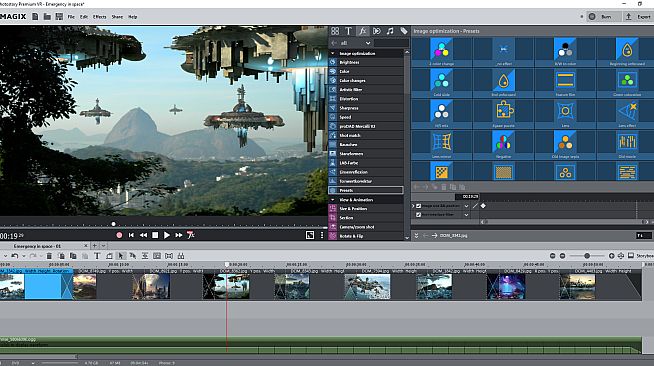Jump to start with skip-back control
Image resolution: width=654 pixels, height=366 pixels.
pyautogui.click(x=131, y=235)
